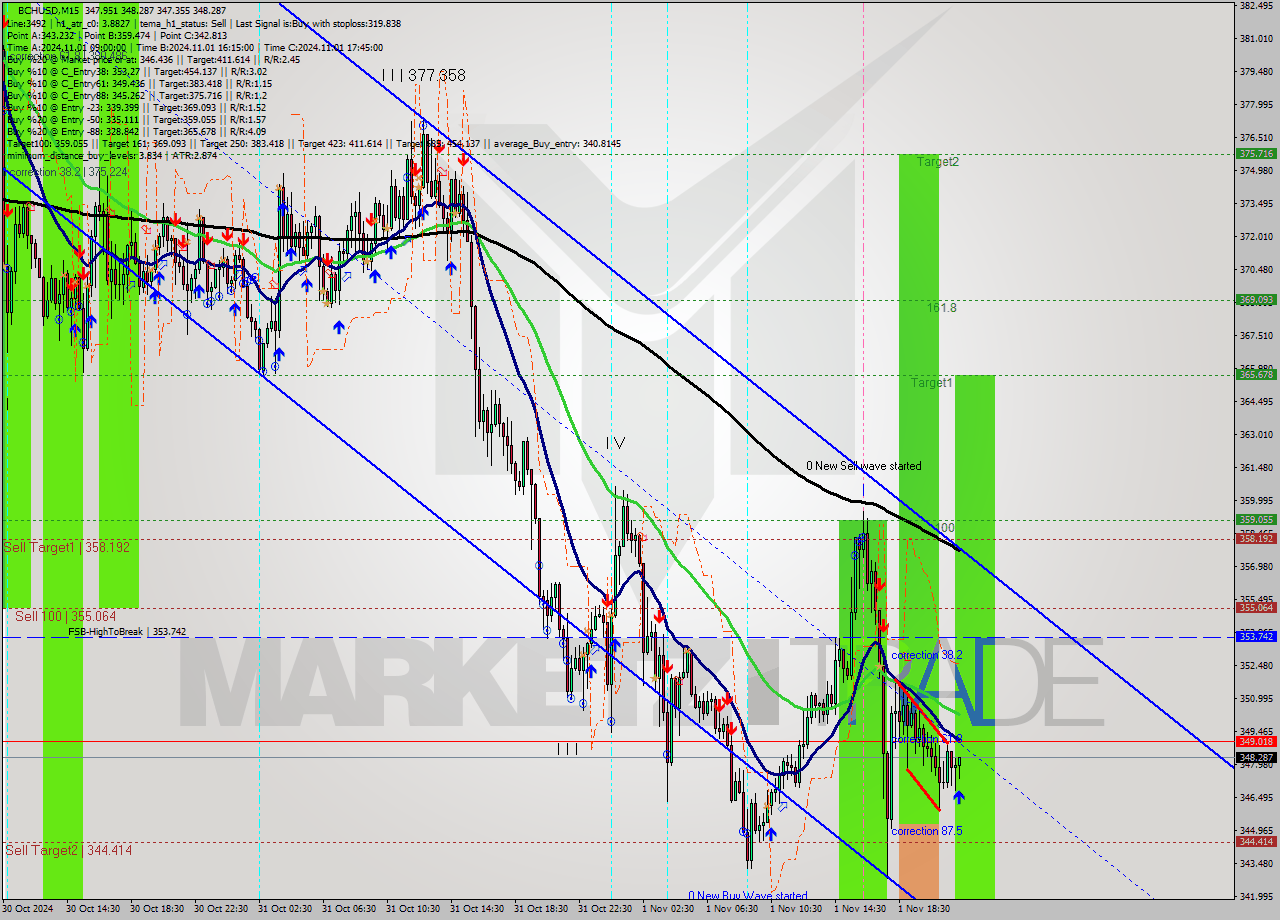Click the 382.495 price scale value
Image resolution: width=1280 pixels, height=920 pixels.
(1256, 5)
